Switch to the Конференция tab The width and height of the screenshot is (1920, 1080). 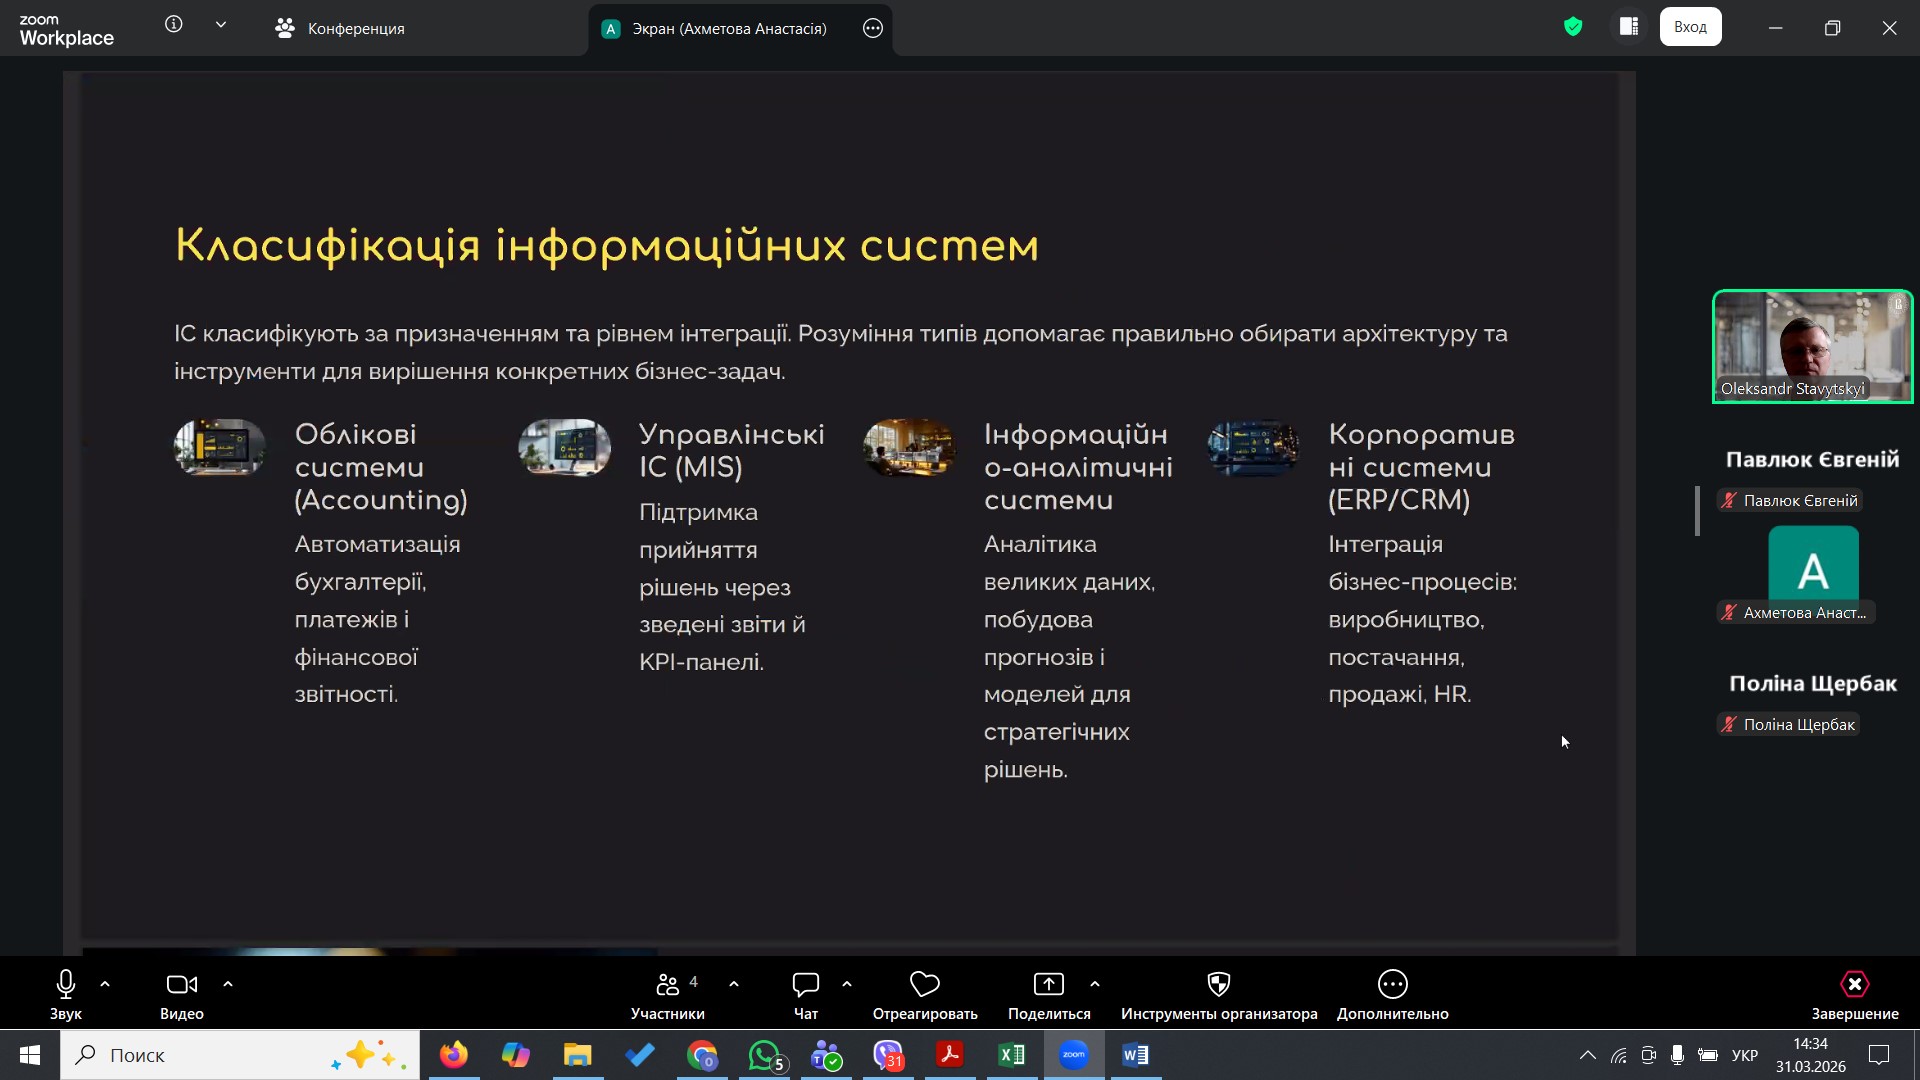click(340, 28)
